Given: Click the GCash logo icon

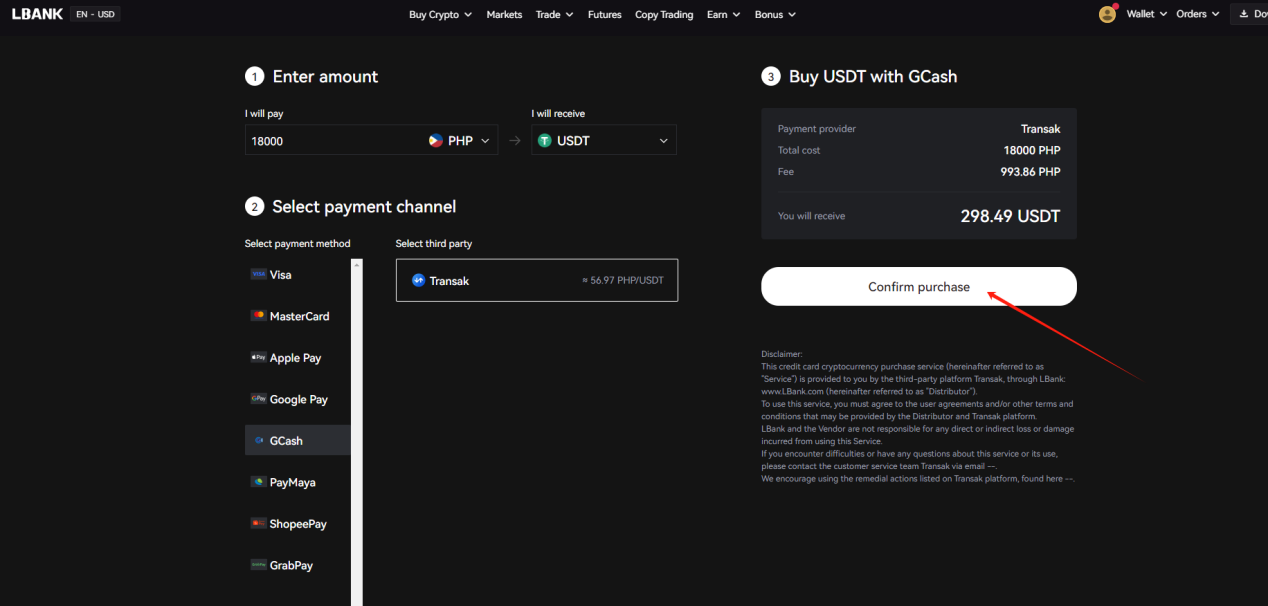Looking at the screenshot, I should (x=258, y=440).
